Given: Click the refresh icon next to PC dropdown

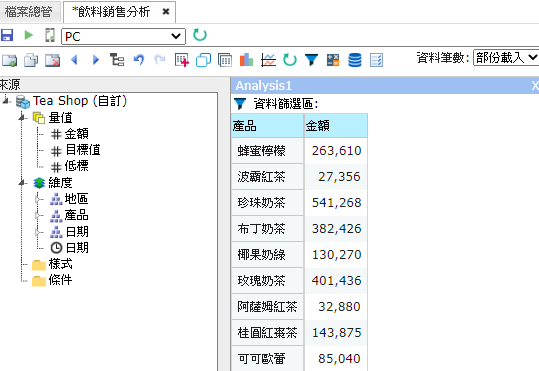Looking at the screenshot, I should click(200, 35).
